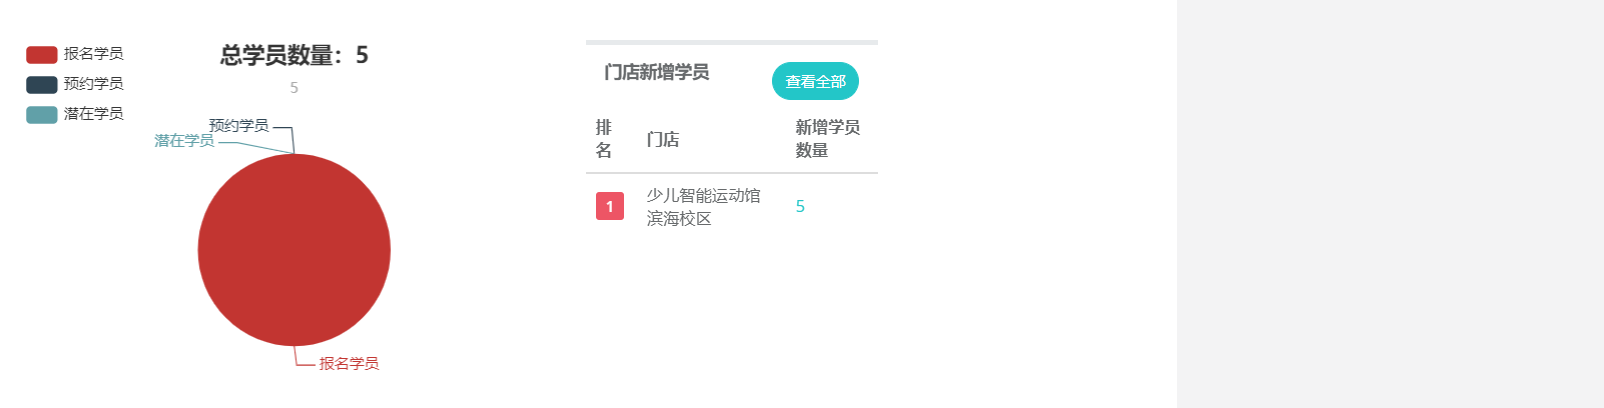Click the 门店 column header
The width and height of the screenshot is (1604, 408).
[662, 139]
